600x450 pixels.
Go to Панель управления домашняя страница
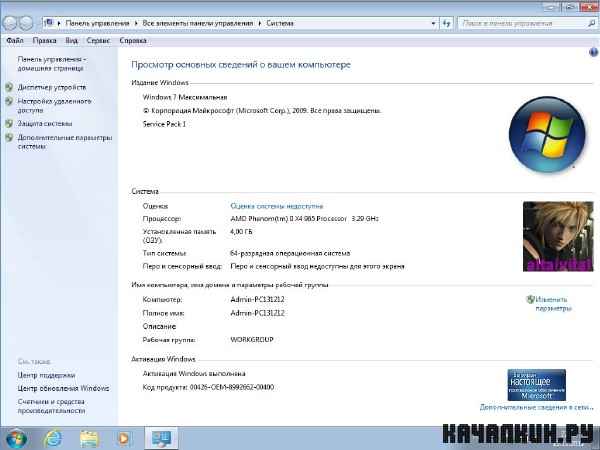(52, 64)
